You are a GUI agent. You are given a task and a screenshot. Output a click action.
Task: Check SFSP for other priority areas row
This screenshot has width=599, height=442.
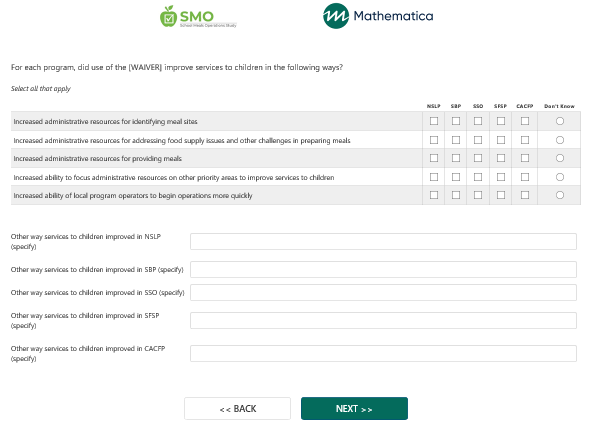[x=501, y=177]
